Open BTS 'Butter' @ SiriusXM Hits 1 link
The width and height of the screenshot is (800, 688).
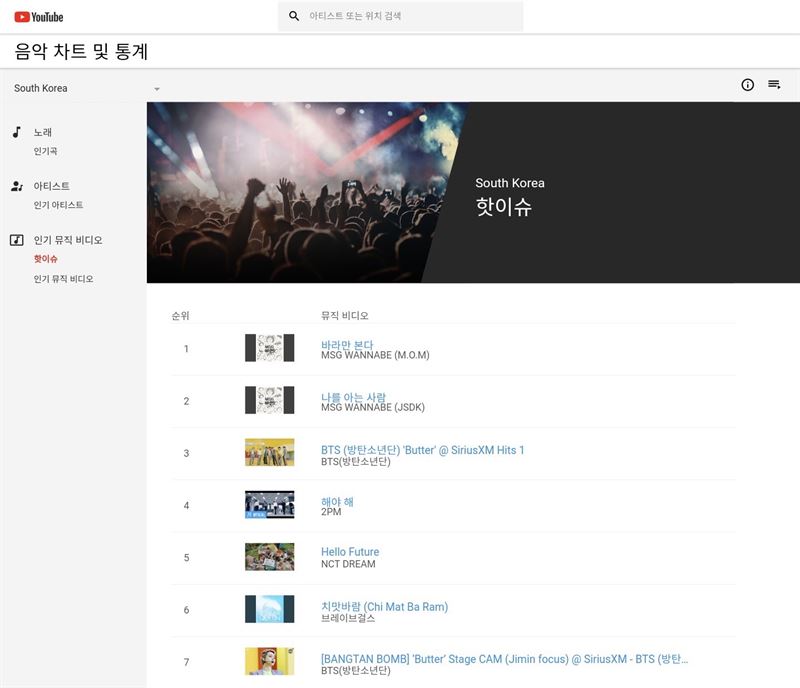click(422, 450)
